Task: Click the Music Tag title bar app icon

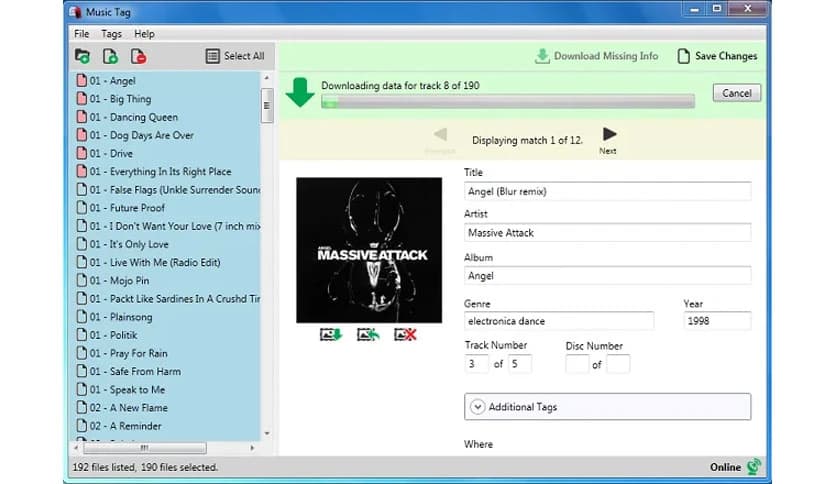Action: point(76,12)
